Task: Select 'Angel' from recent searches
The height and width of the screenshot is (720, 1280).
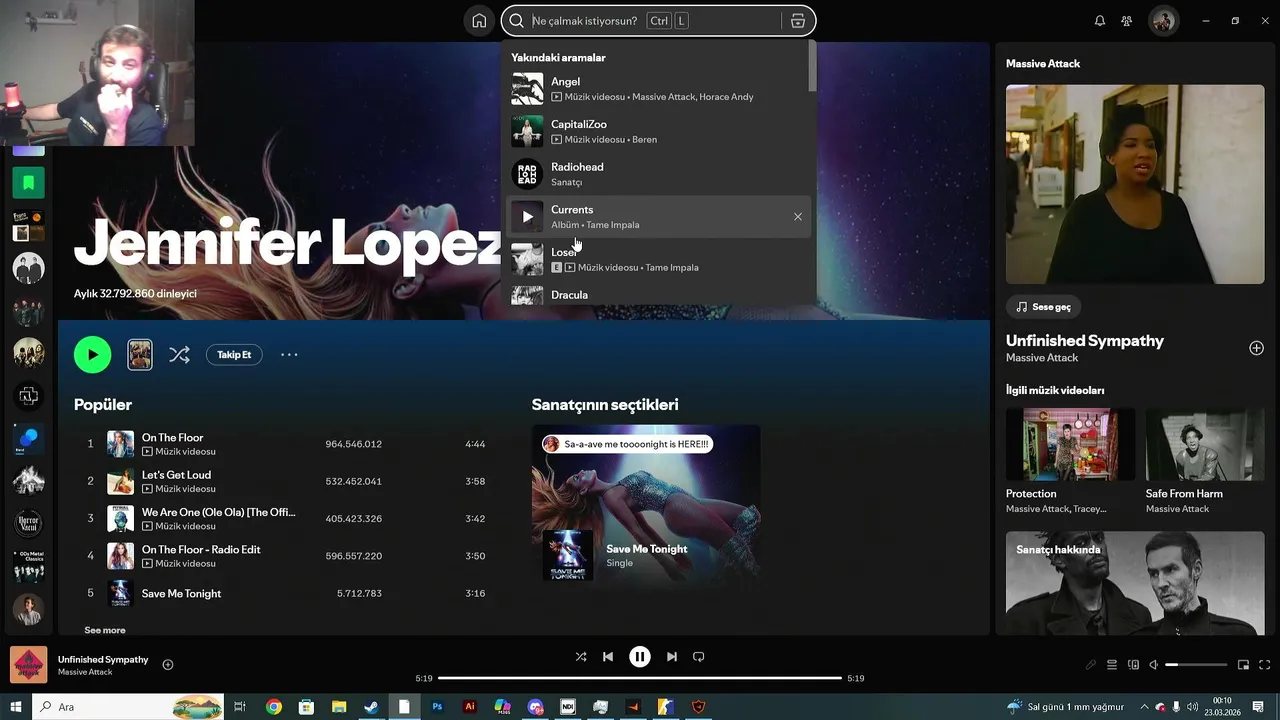Action: point(659,89)
